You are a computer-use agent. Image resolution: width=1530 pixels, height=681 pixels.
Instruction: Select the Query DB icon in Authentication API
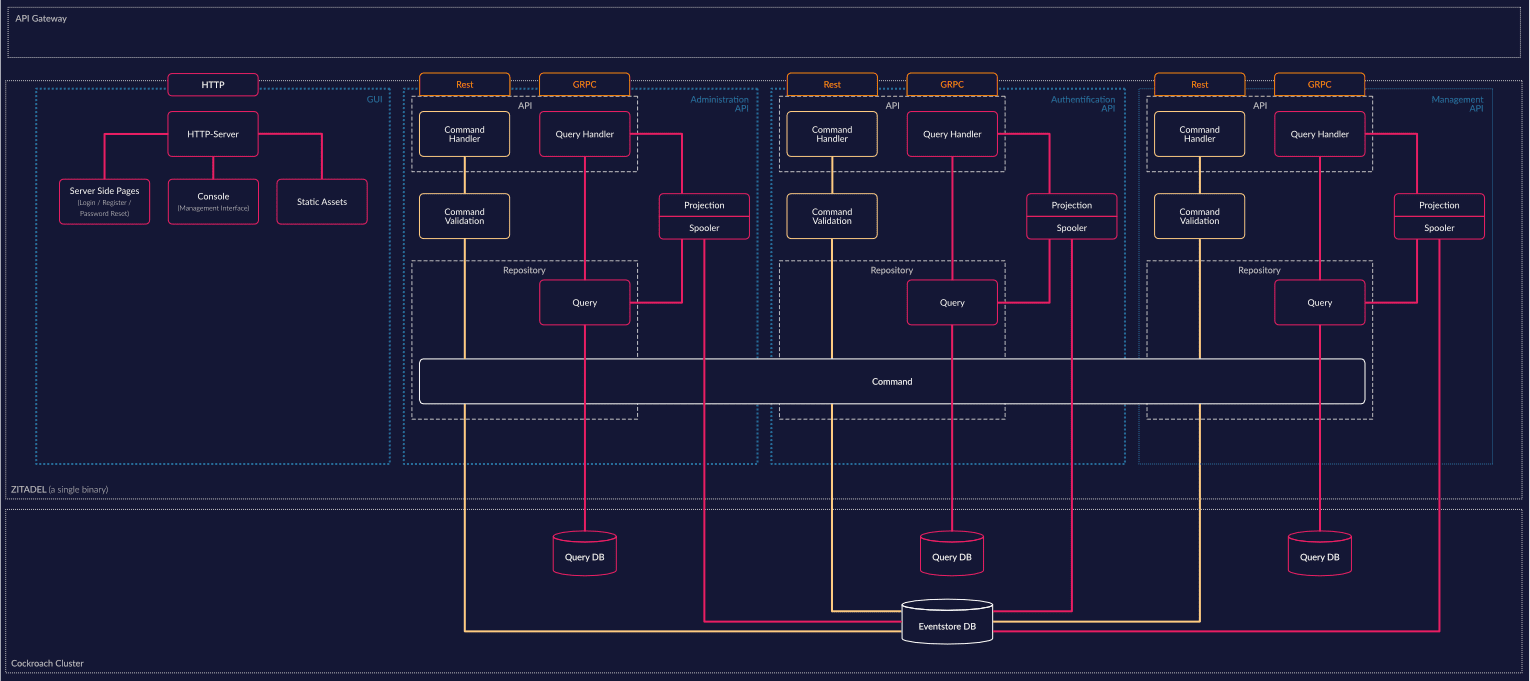(x=951, y=553)
